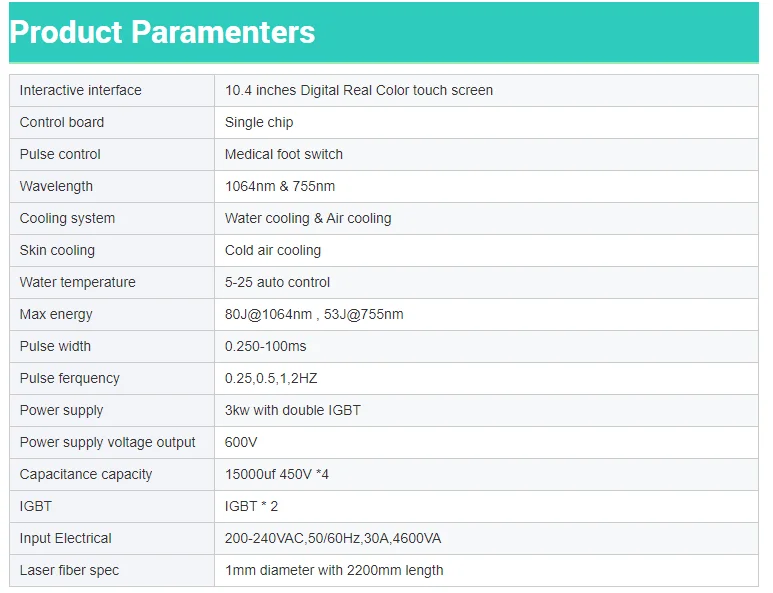Viewport: 773px width, 593px height.
Task: Click the 10.4 inches touch screen value
Action: [x=358, y=90]
